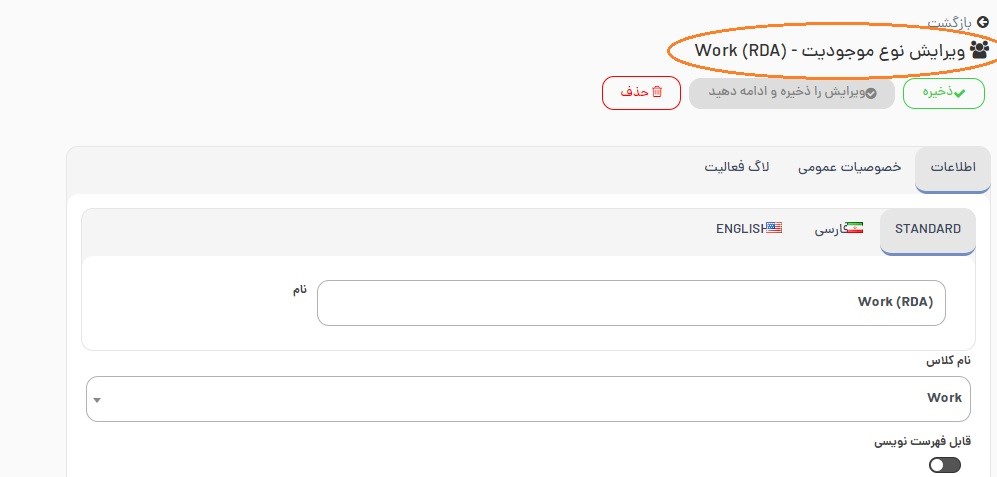Click the نام کلاس dropdown arrow
Image resolution: width=997 pixels, height=477 pixels.
(x=97, y=400)
